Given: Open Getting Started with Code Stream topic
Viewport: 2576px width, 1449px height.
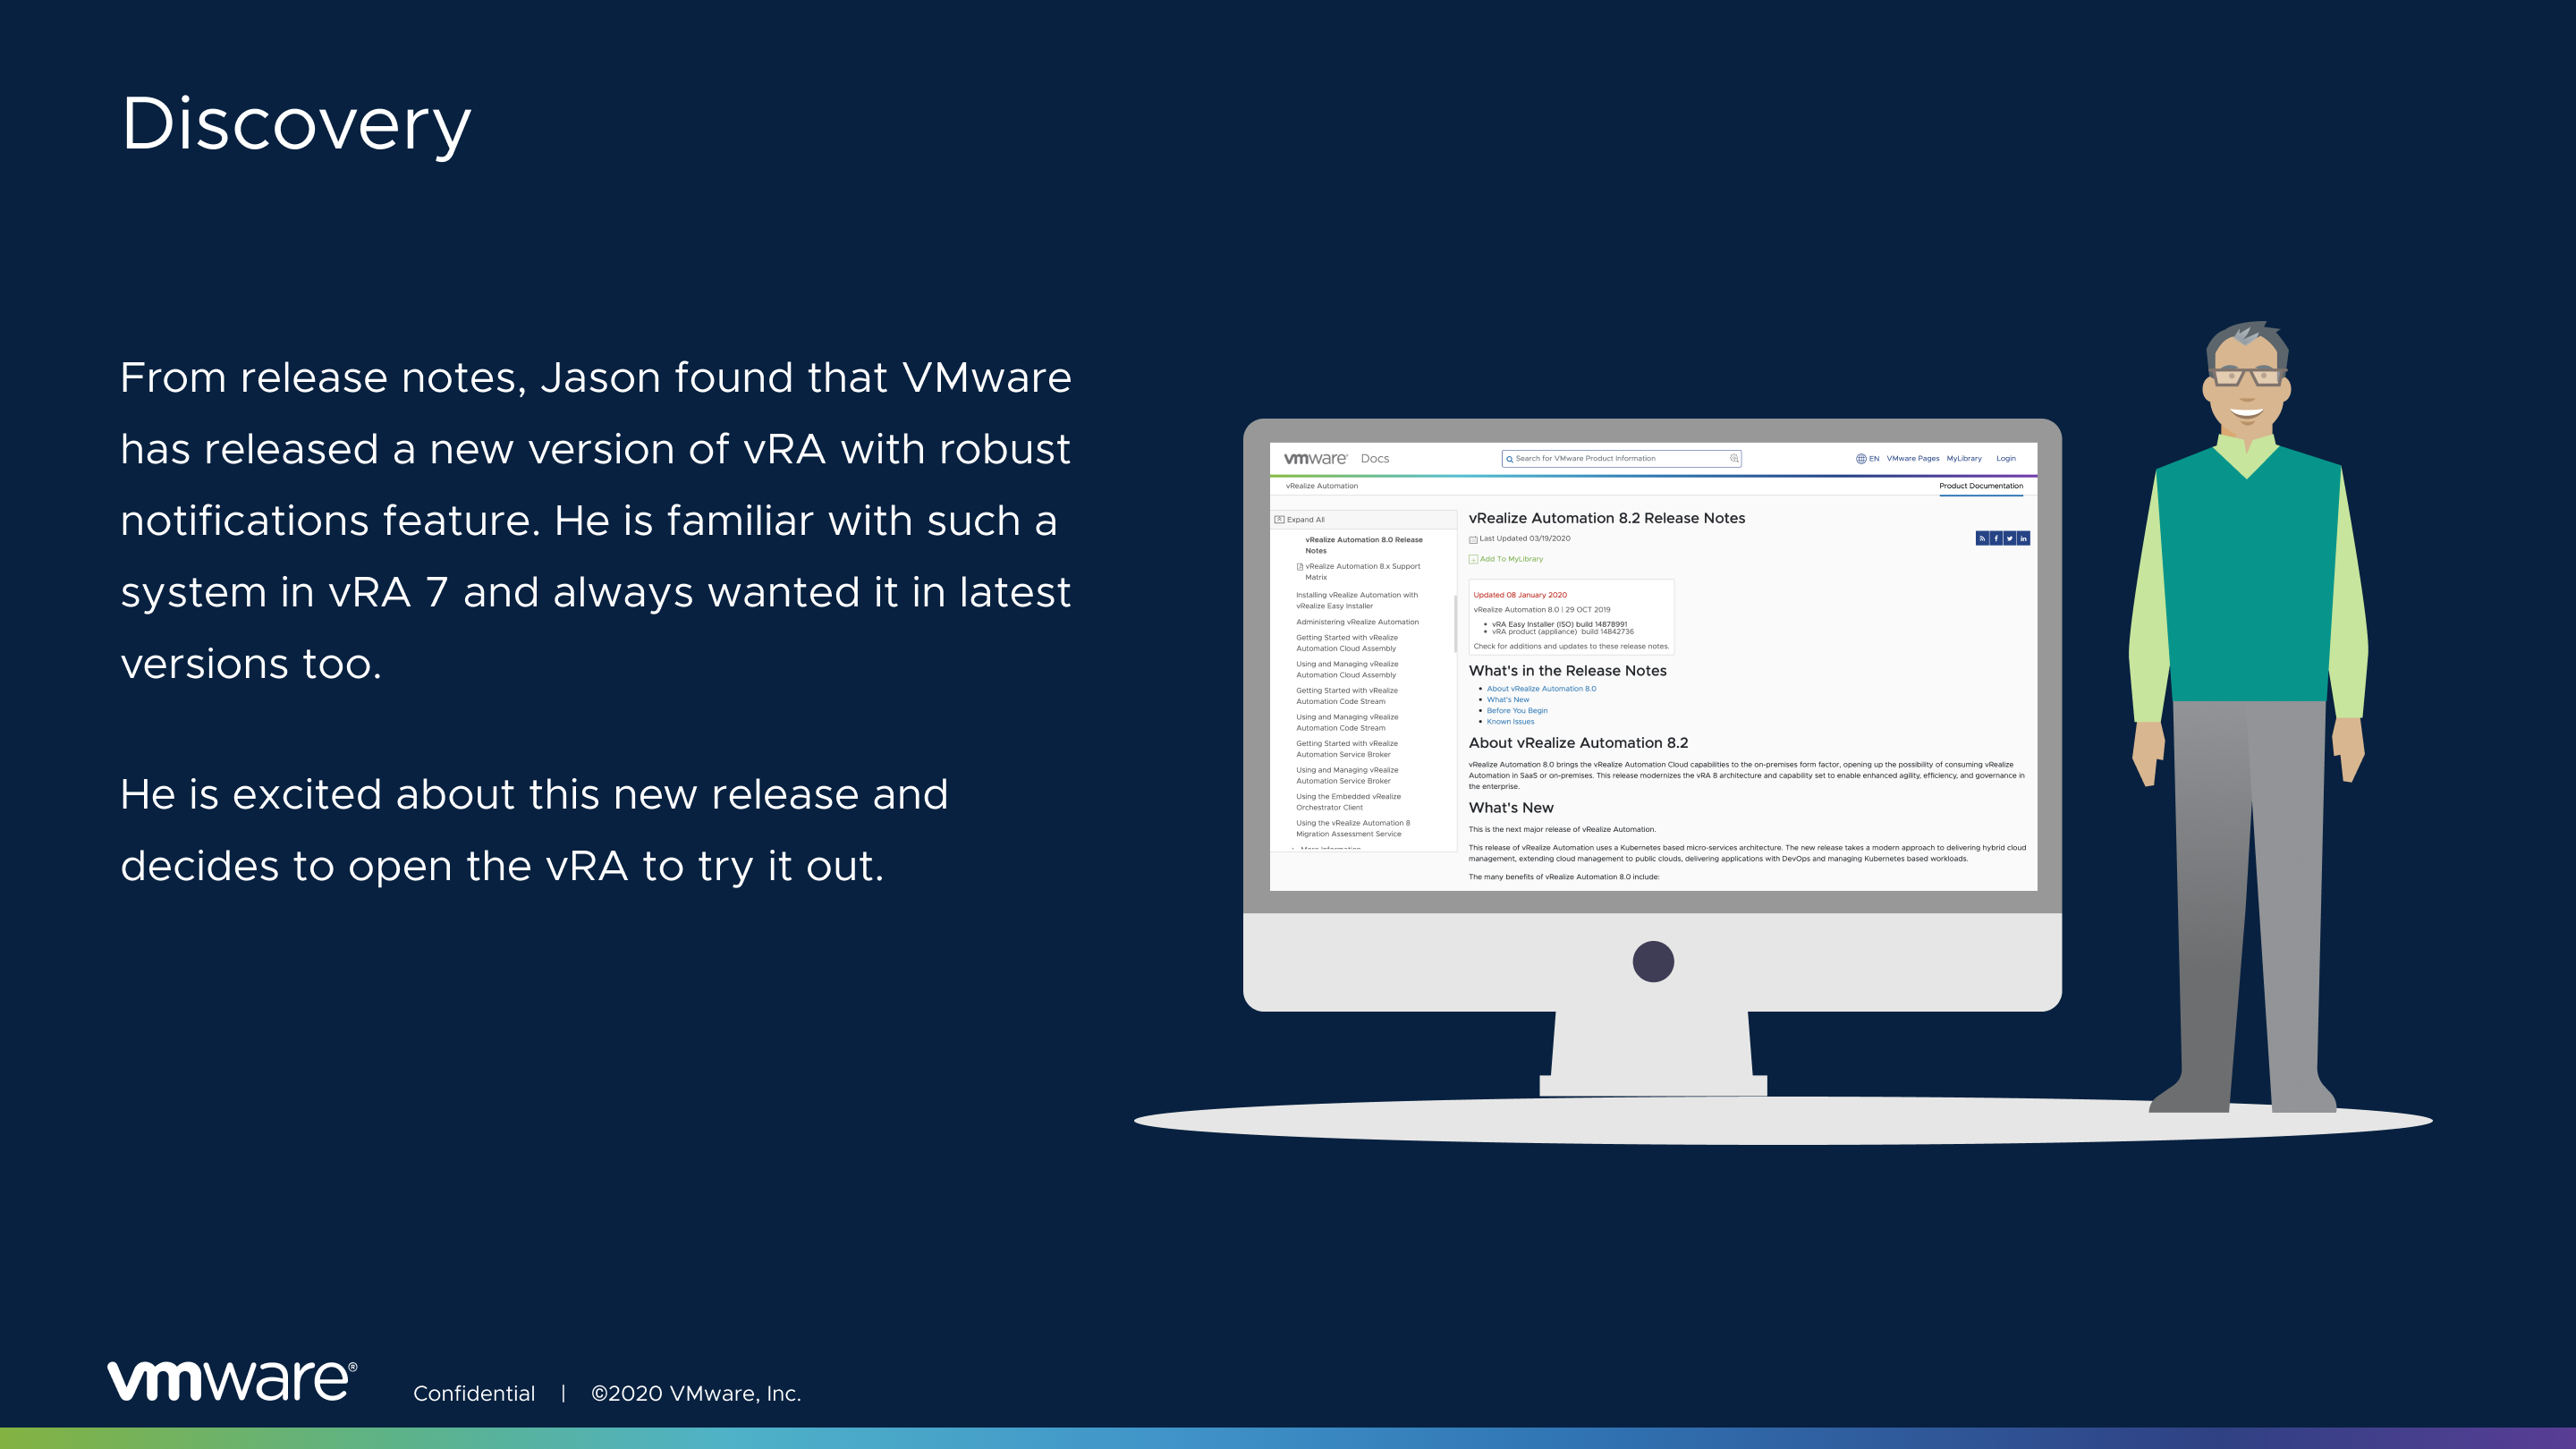Looking at the screenshot, I should (1347, 696).
